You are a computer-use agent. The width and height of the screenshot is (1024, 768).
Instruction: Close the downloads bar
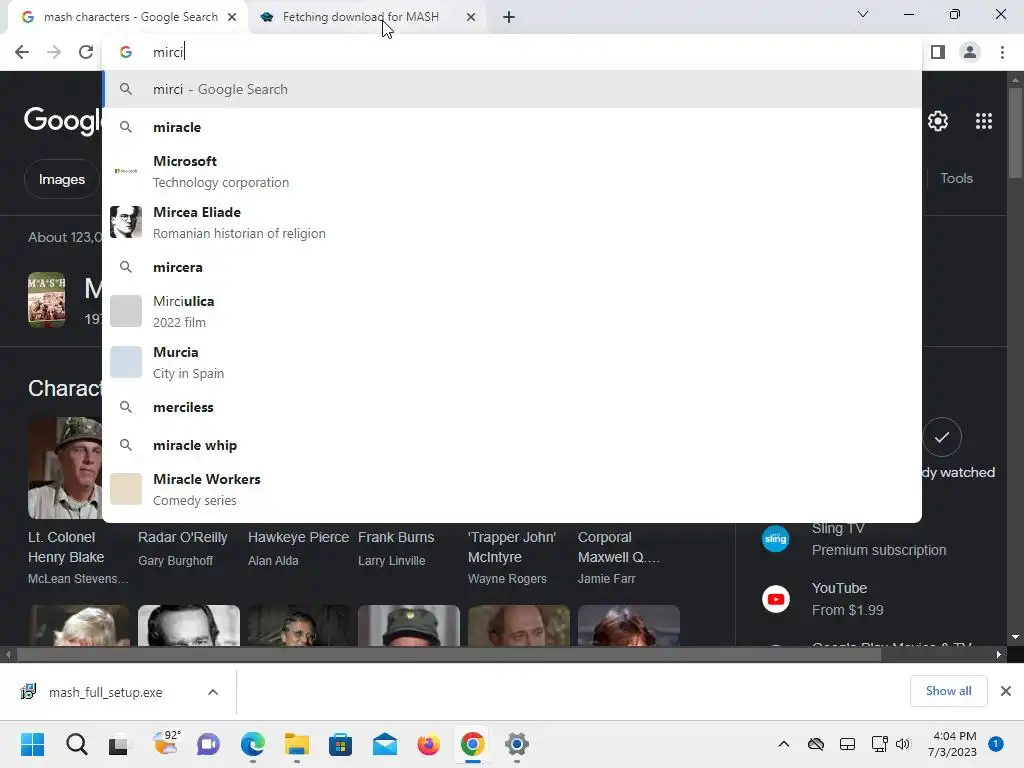1006,691
